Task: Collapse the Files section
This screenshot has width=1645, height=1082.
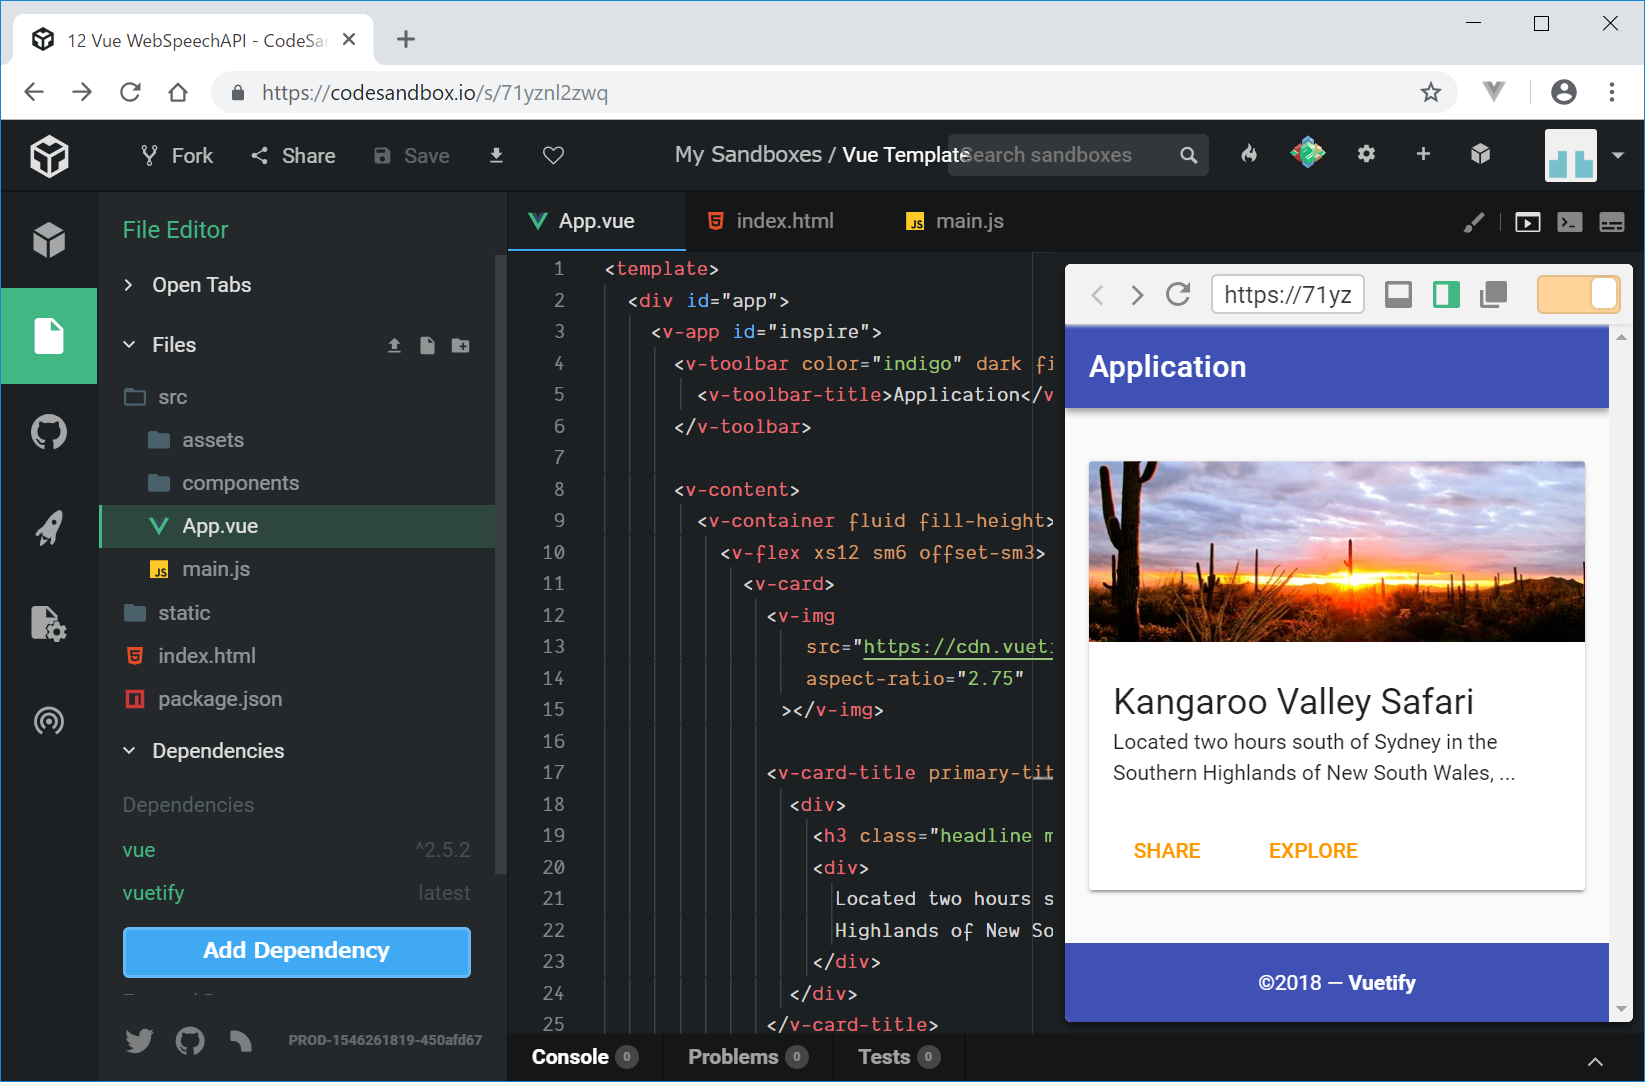Action: (129, 345)
